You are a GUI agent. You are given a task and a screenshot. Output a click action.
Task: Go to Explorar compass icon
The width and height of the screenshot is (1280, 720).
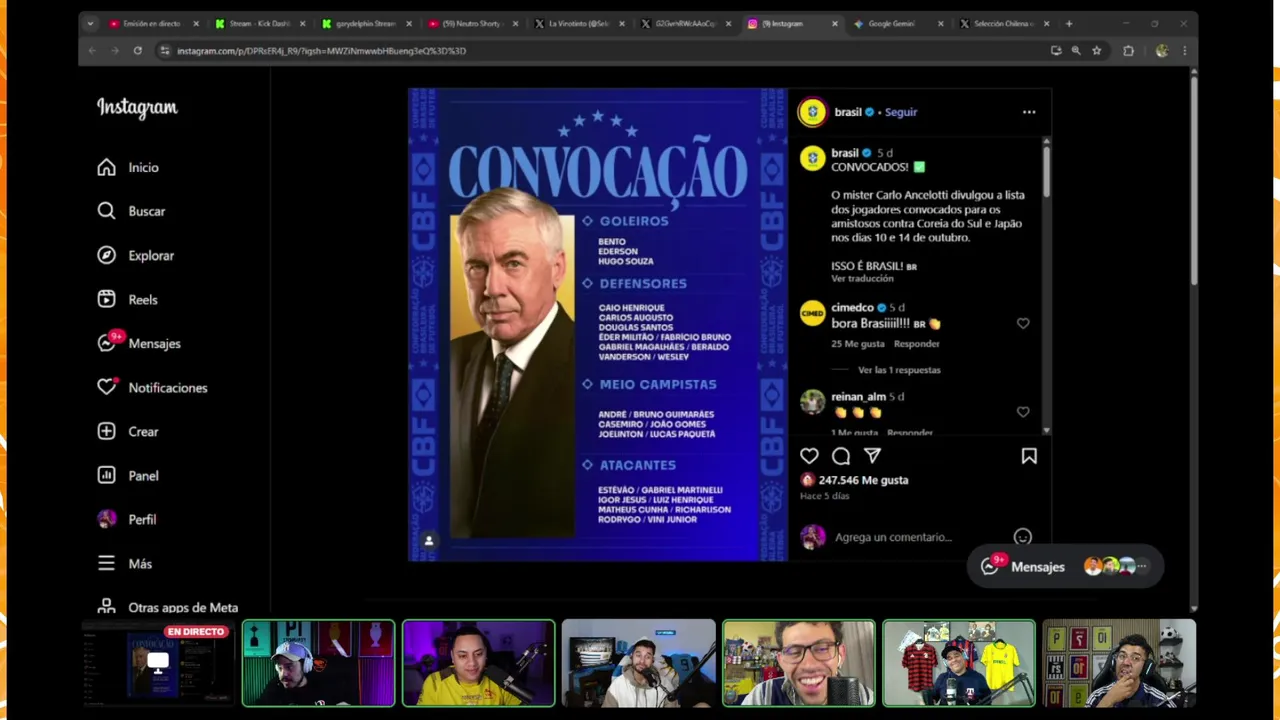(x=107, y=255)
